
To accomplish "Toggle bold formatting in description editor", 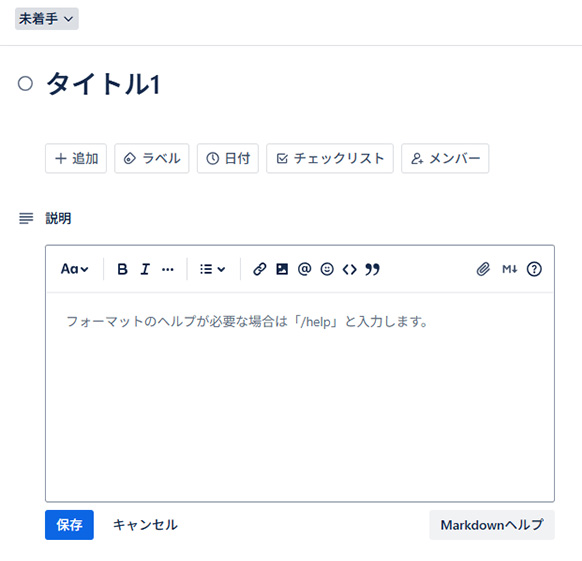I will pyautogui.click(x=122, y=269).
